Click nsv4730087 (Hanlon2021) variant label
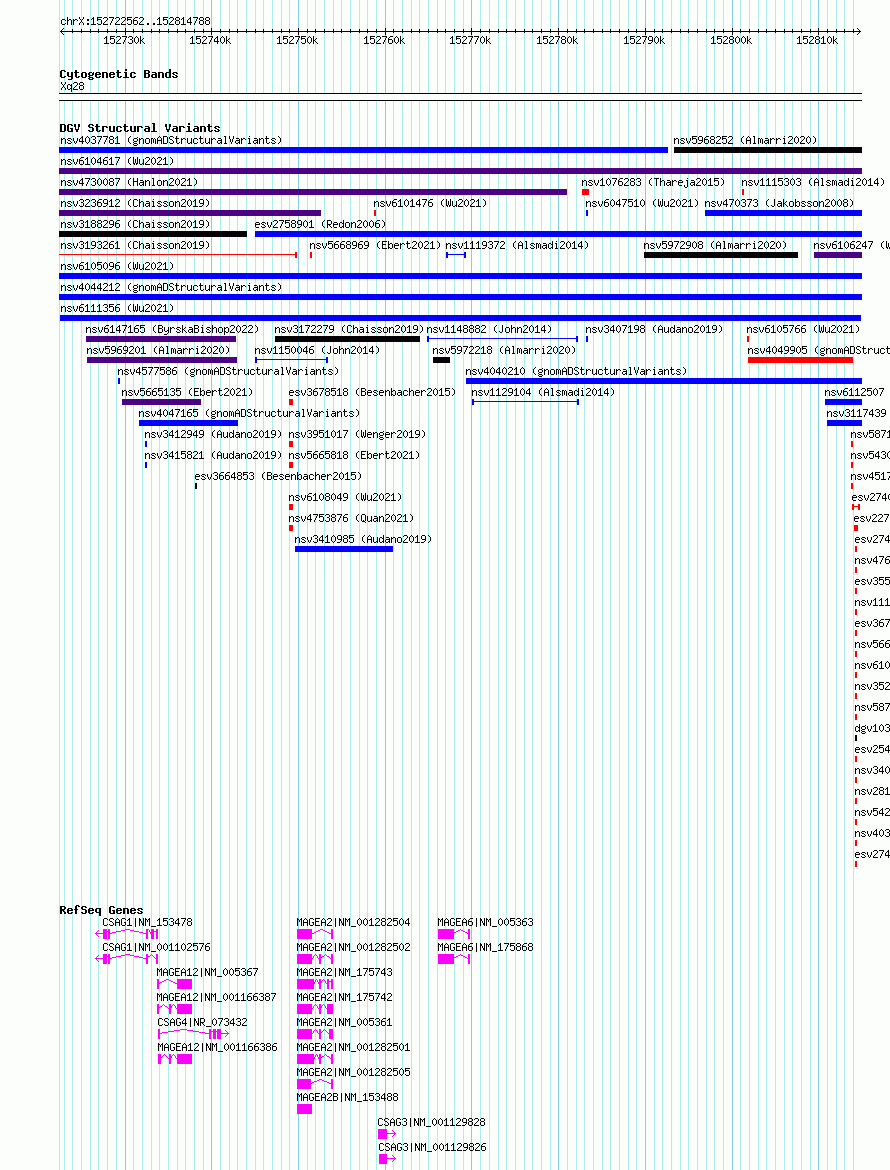890x1170 pixels. [128, 182]
